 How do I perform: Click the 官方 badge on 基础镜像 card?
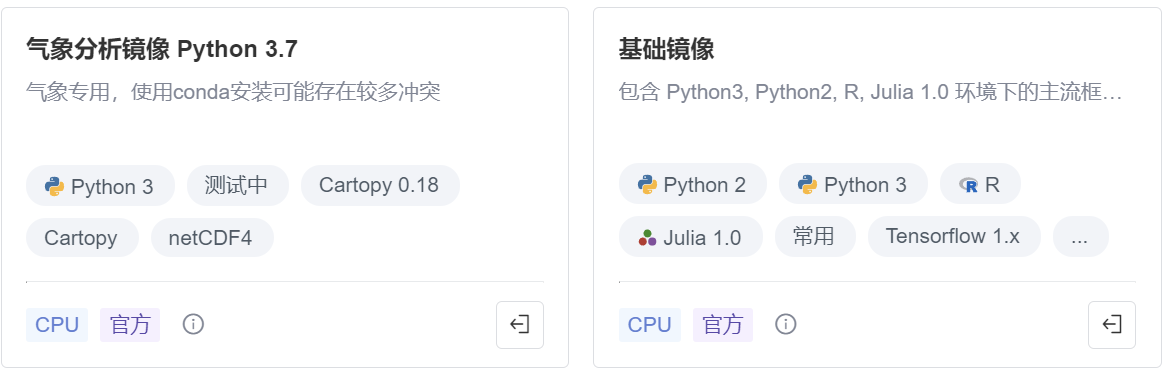[x=723, y=325]
